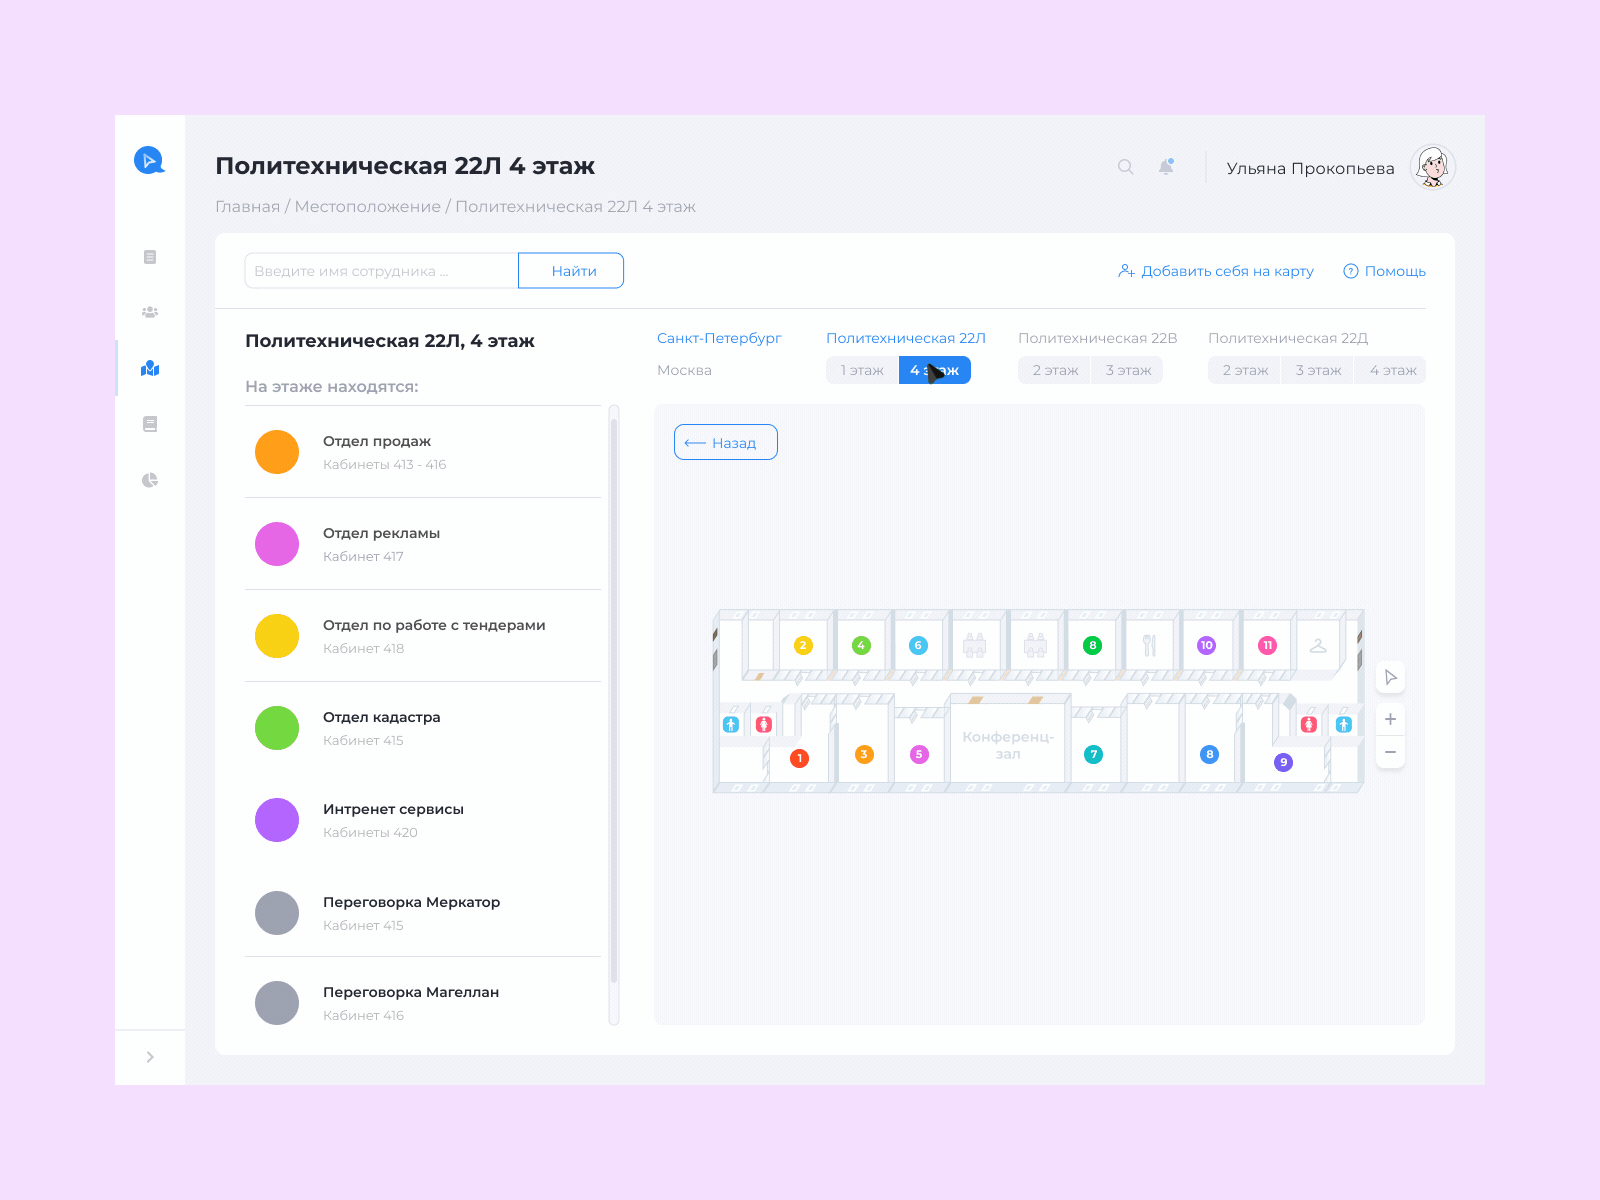The image size is (1600, 1200).
Task: Click red marker 1 on floor map
Action: click(x=799, y=758)
